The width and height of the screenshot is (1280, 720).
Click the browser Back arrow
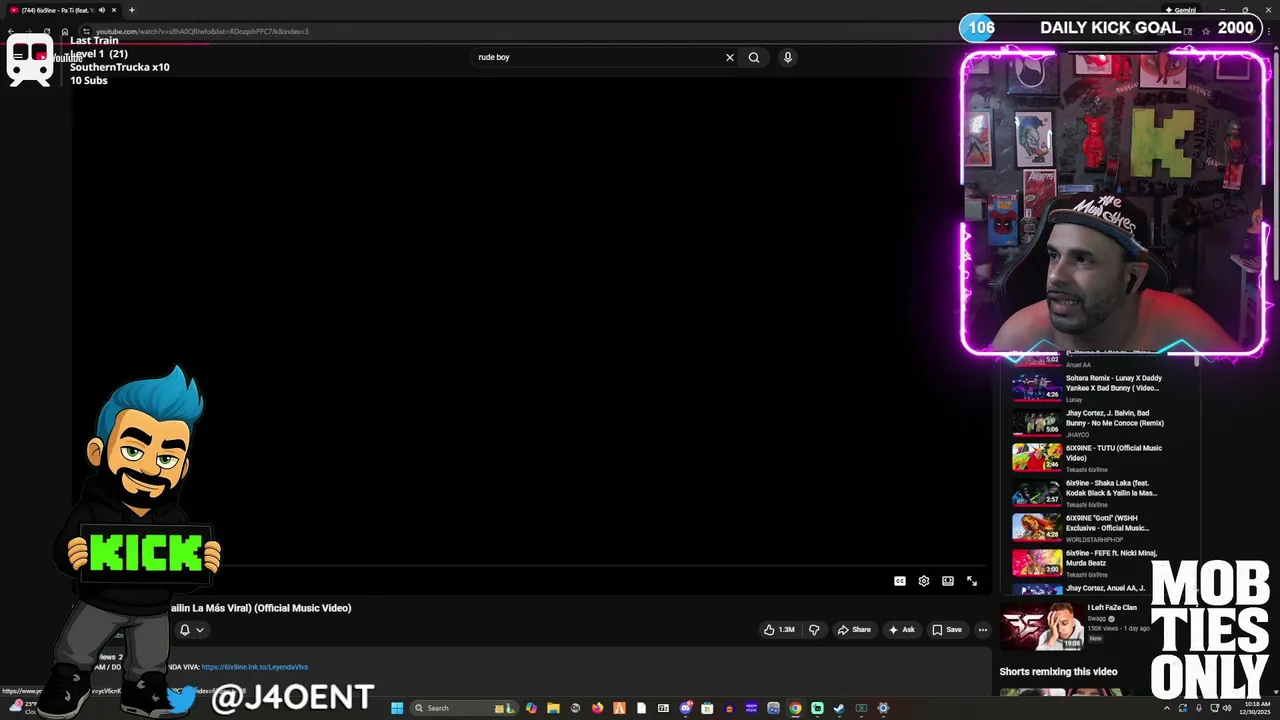(x=11, y=31)
